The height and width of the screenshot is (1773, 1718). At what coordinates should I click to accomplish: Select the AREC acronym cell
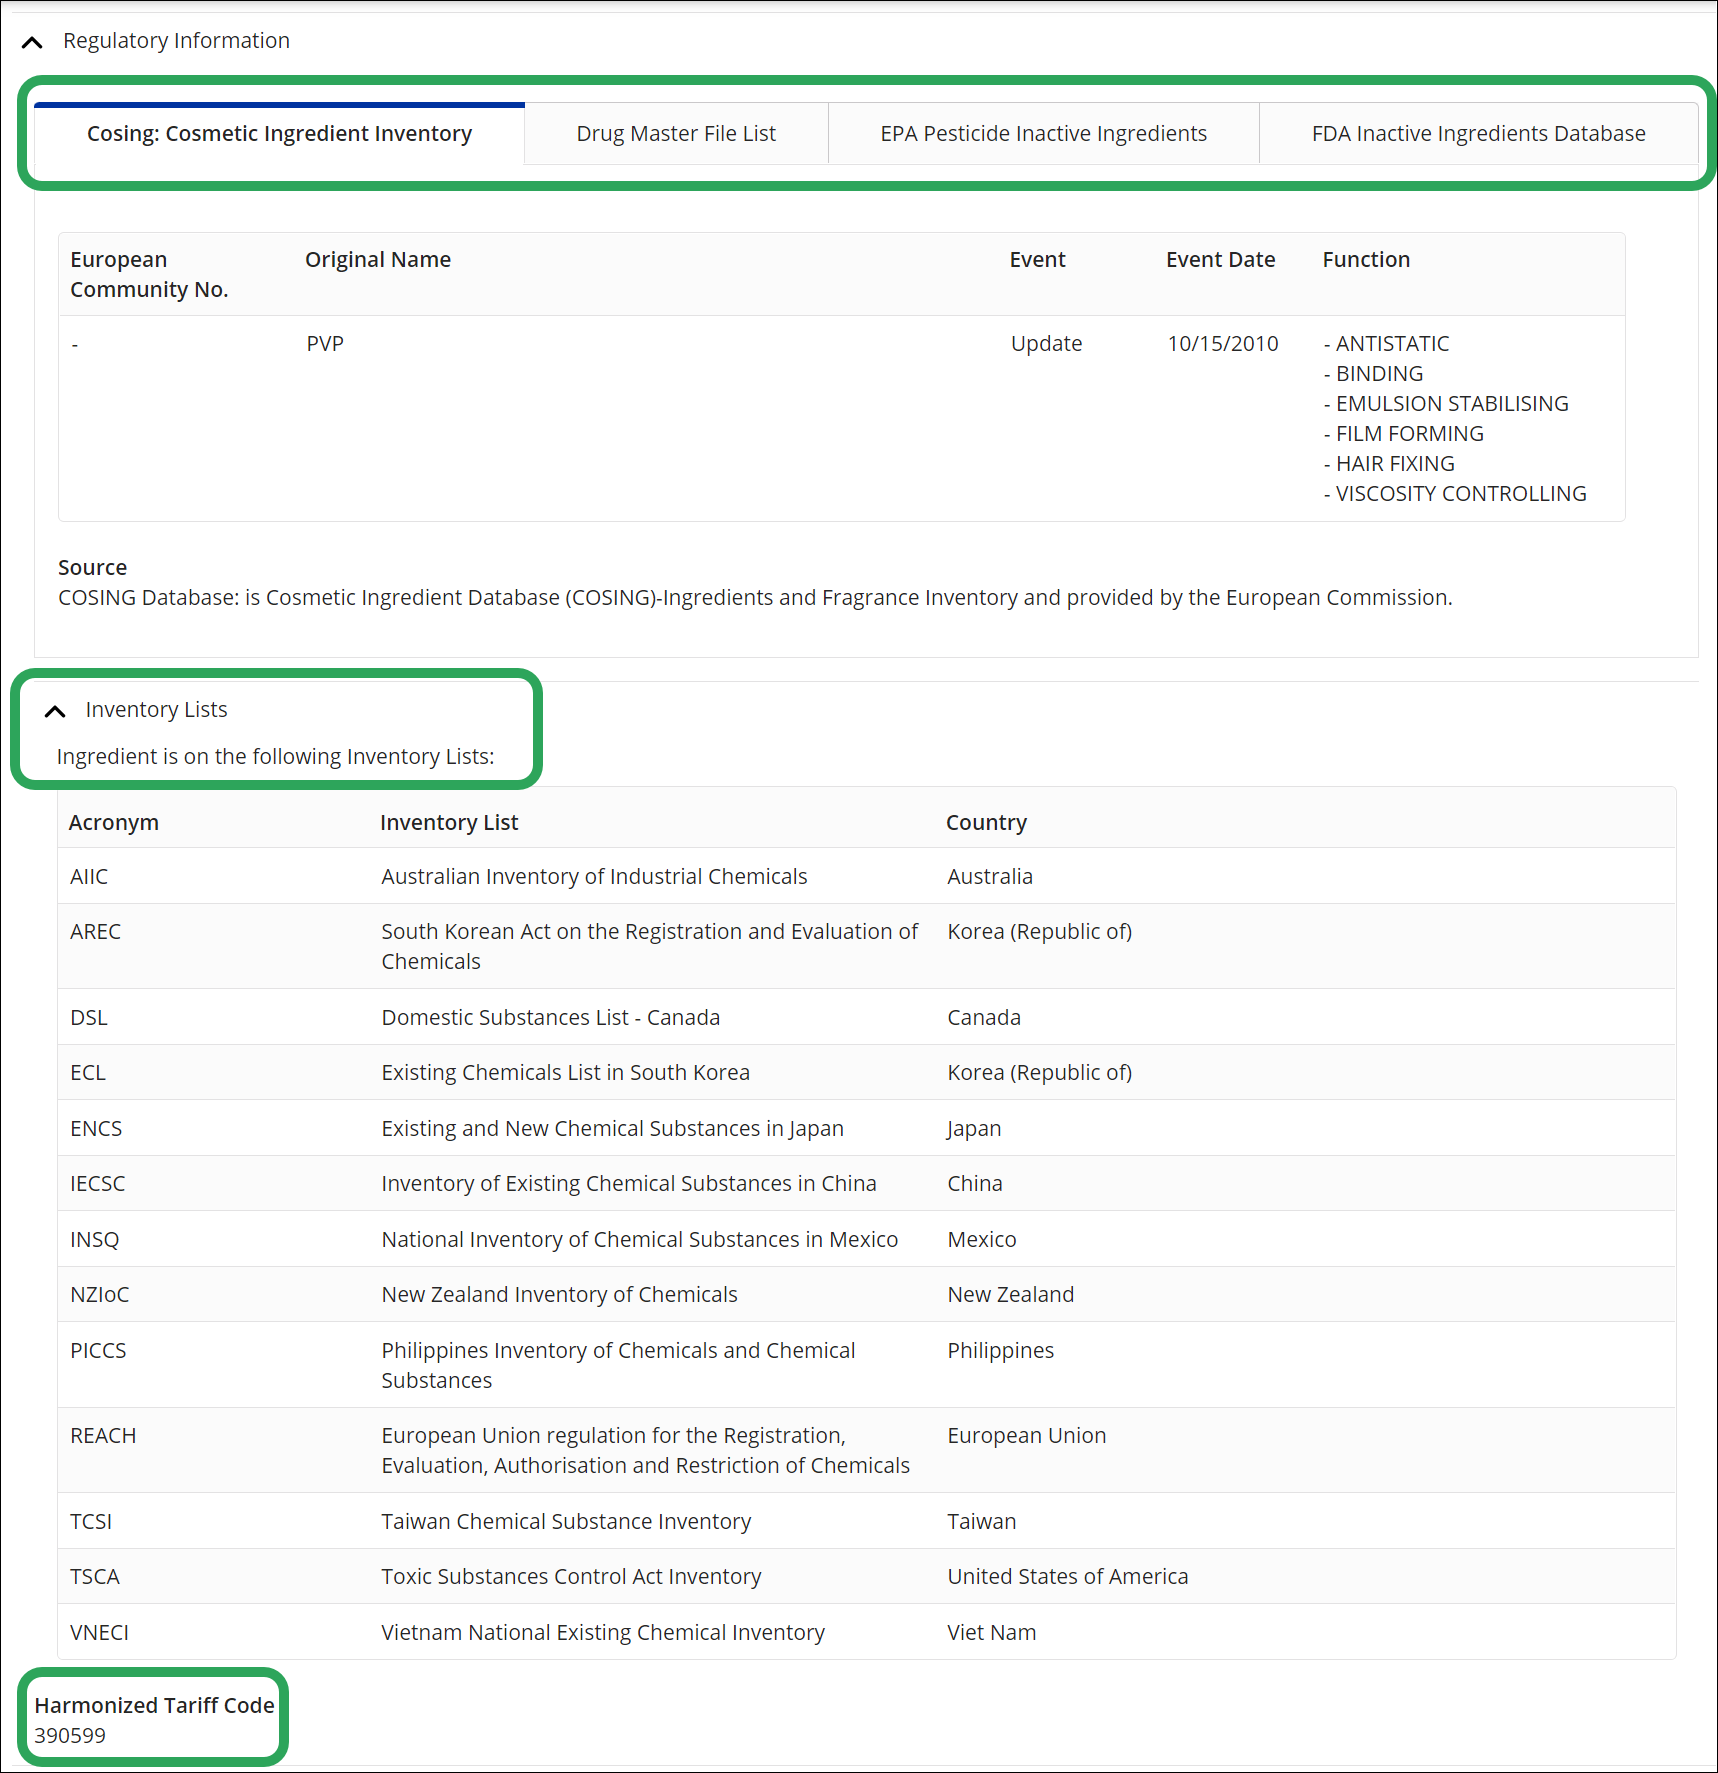[95, 931]
